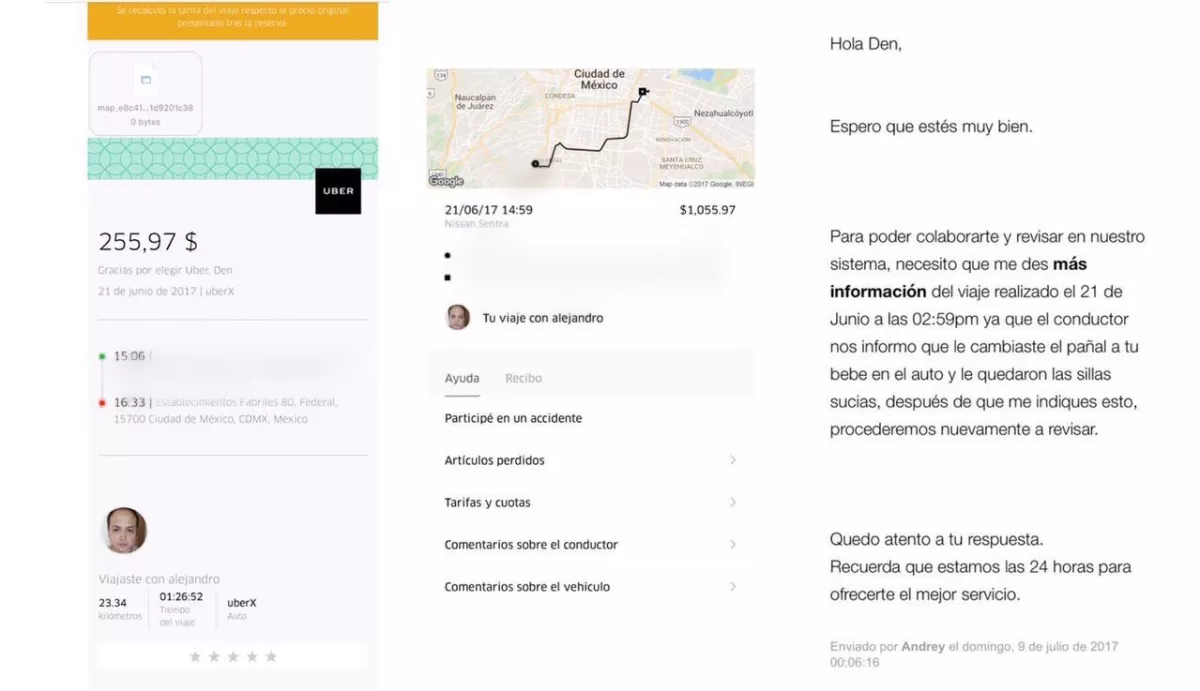1200x691 pixels.
Task: Click the 'Hola Den,' greeting in the email
Action: click(x=865, y=45)
